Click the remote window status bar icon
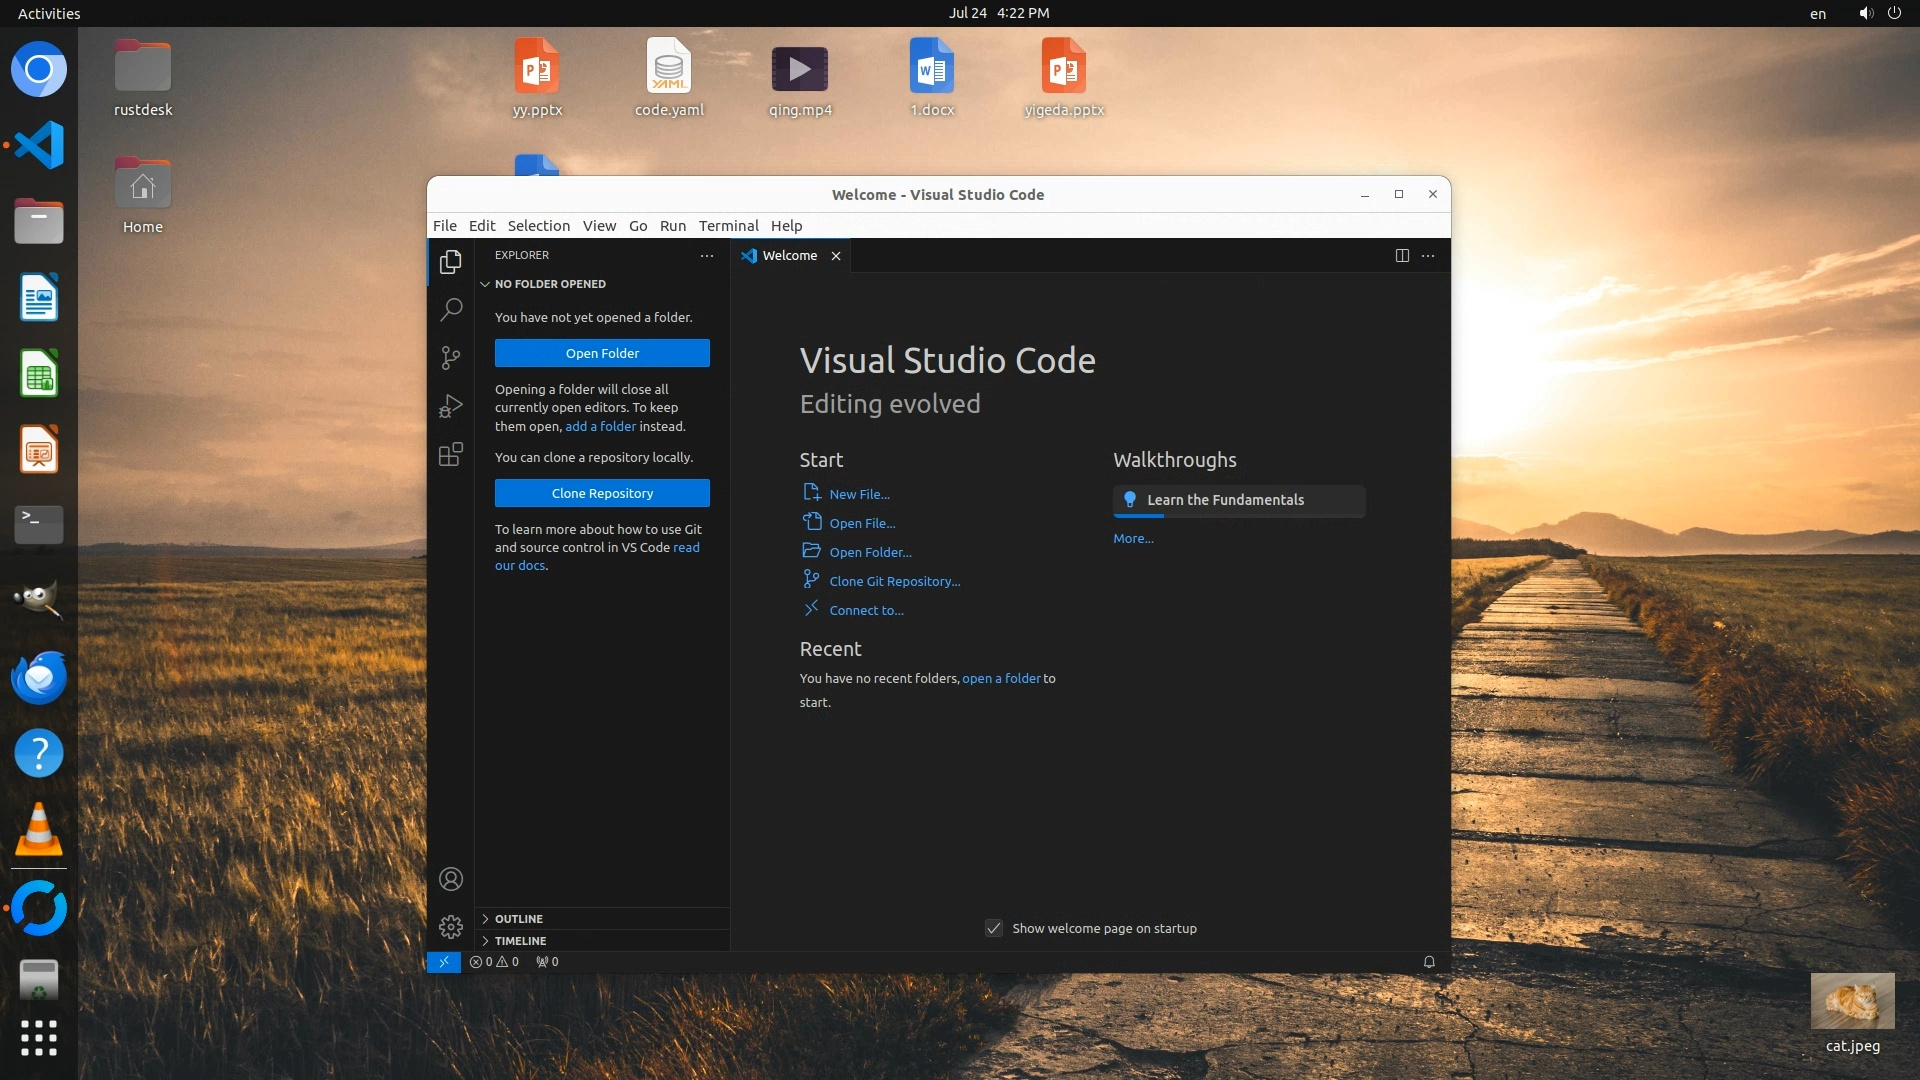 [443, 962]
